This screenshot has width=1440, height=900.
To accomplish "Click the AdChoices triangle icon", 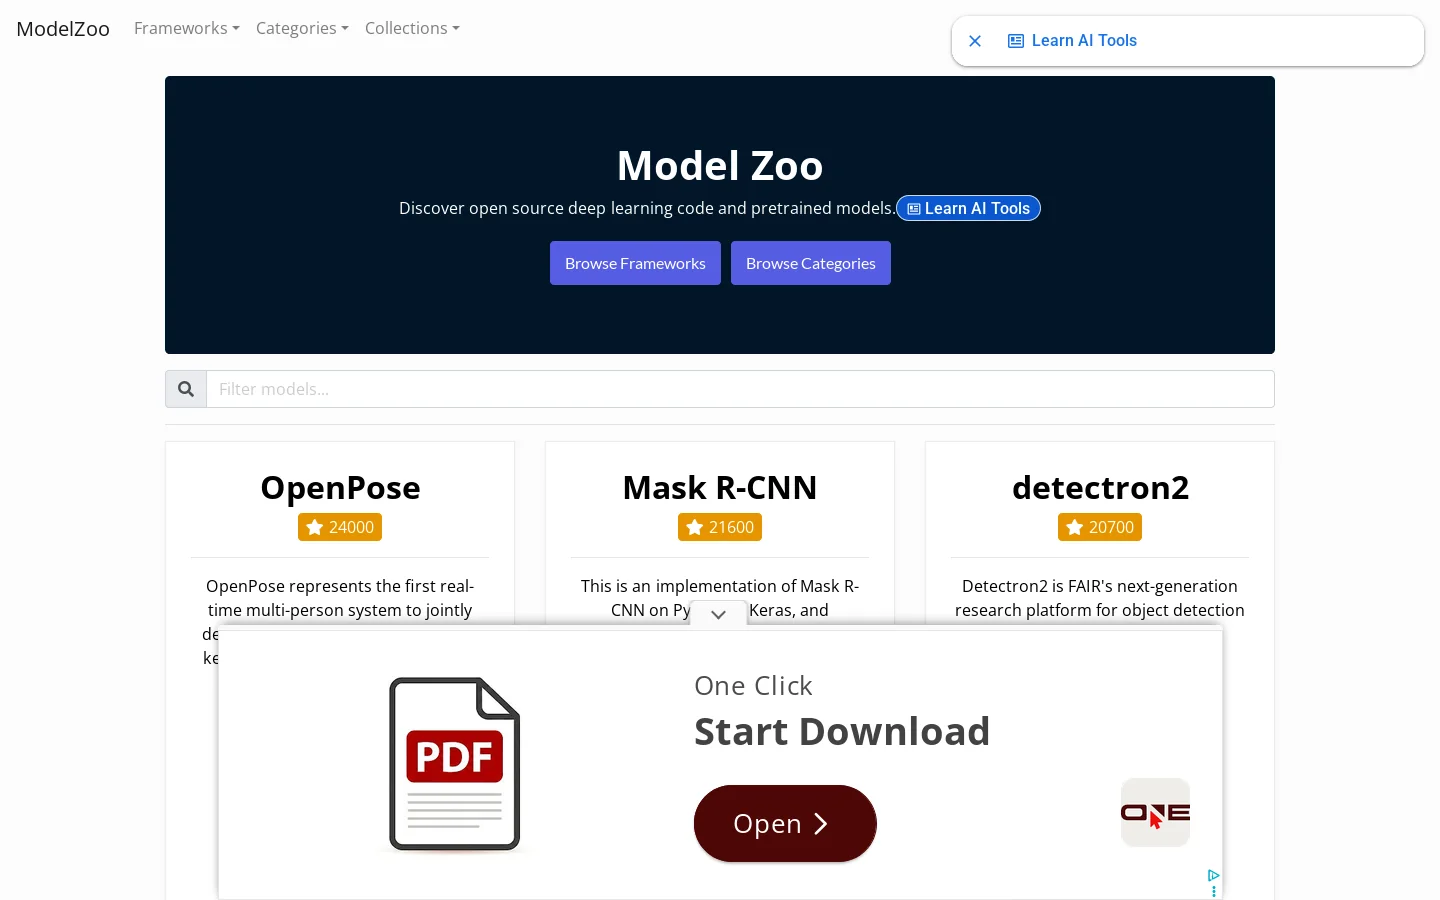I will pyautogui.click(x=1213, y=875).
